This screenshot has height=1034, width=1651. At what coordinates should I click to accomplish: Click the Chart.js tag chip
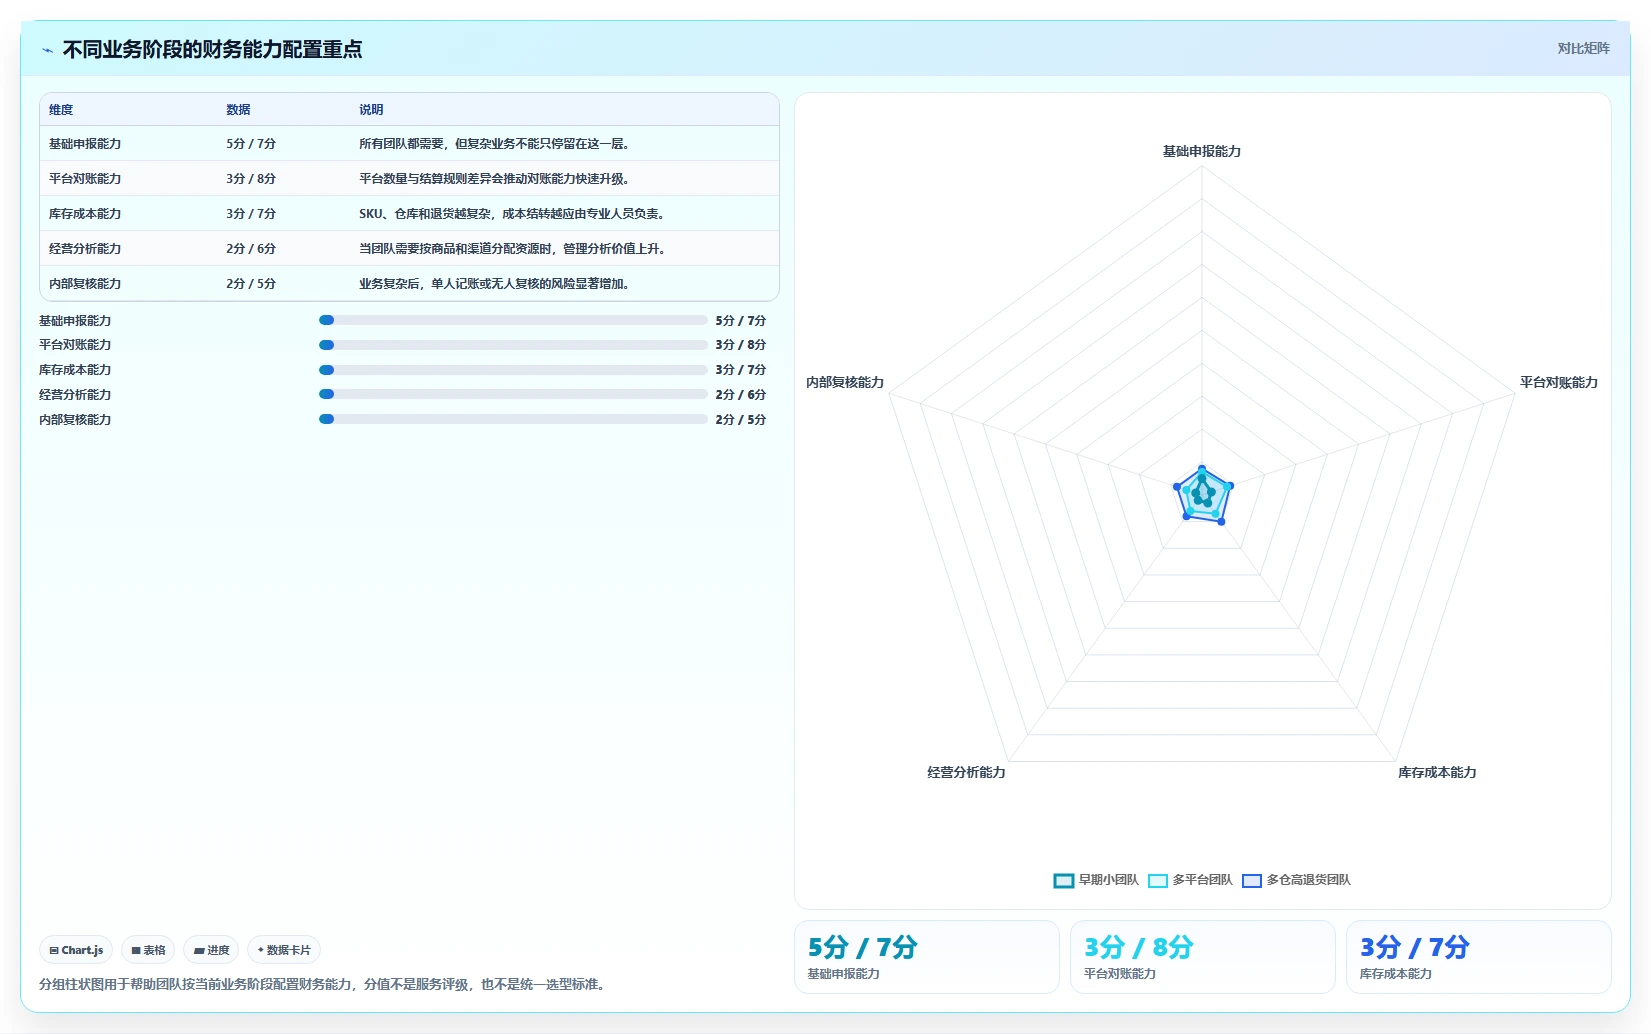(x=76, y=950)
